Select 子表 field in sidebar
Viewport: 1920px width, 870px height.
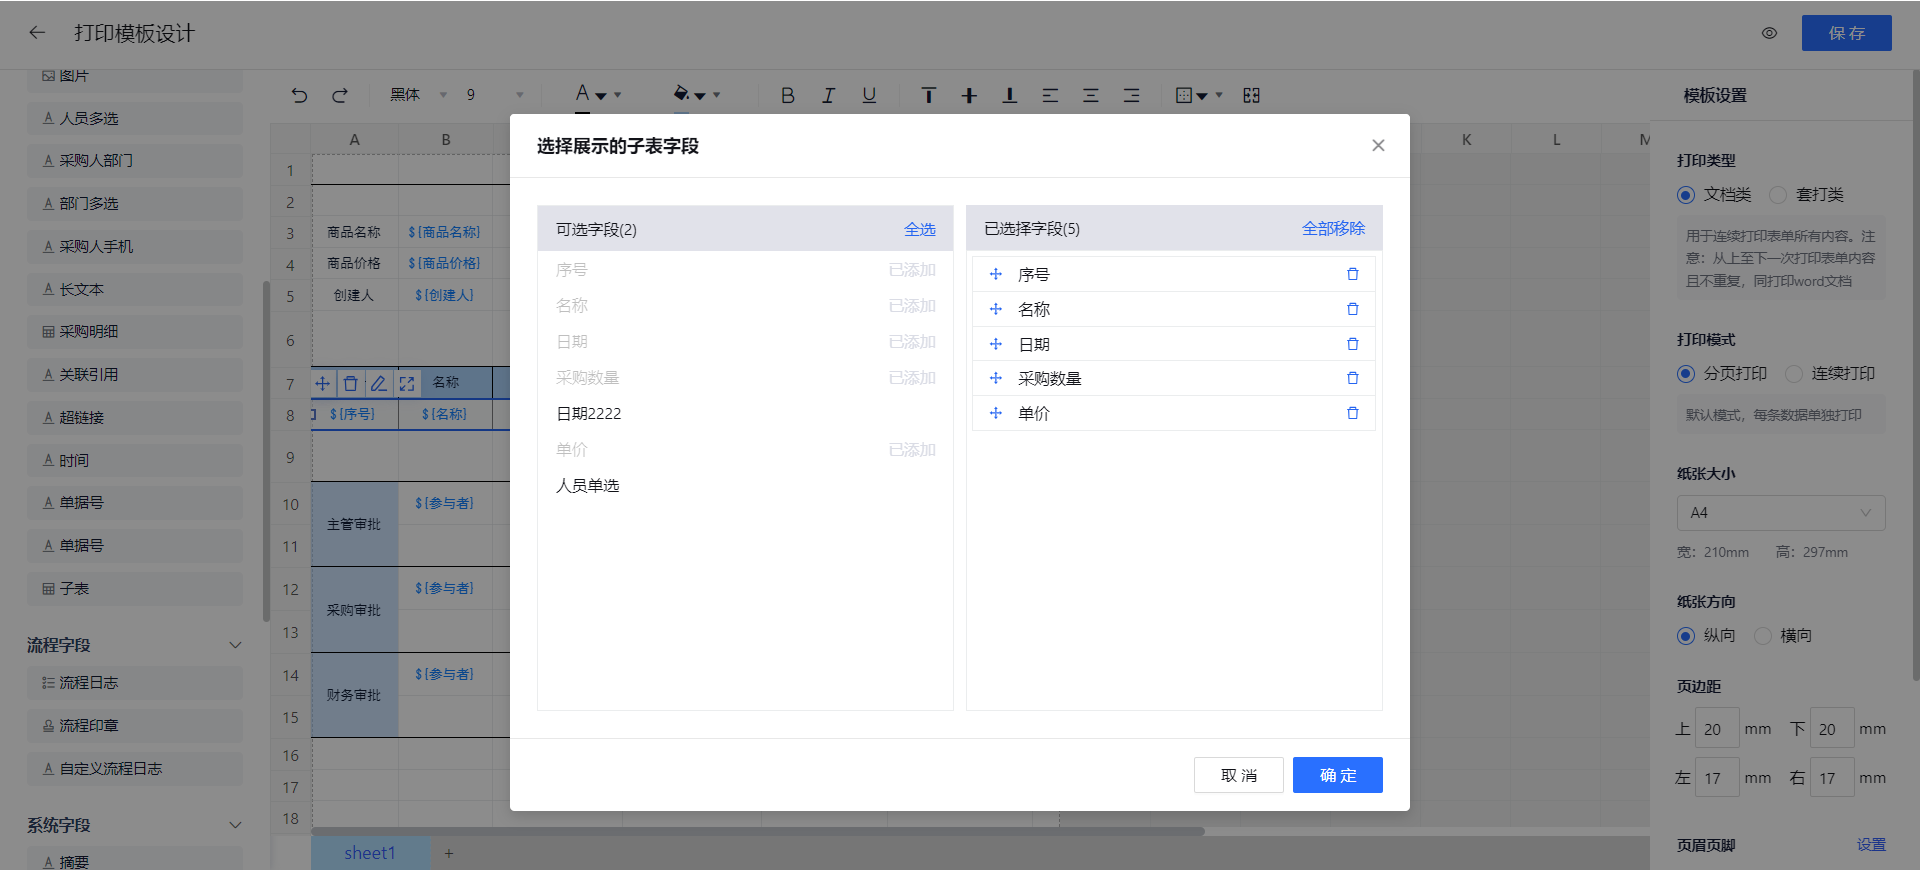135,589
